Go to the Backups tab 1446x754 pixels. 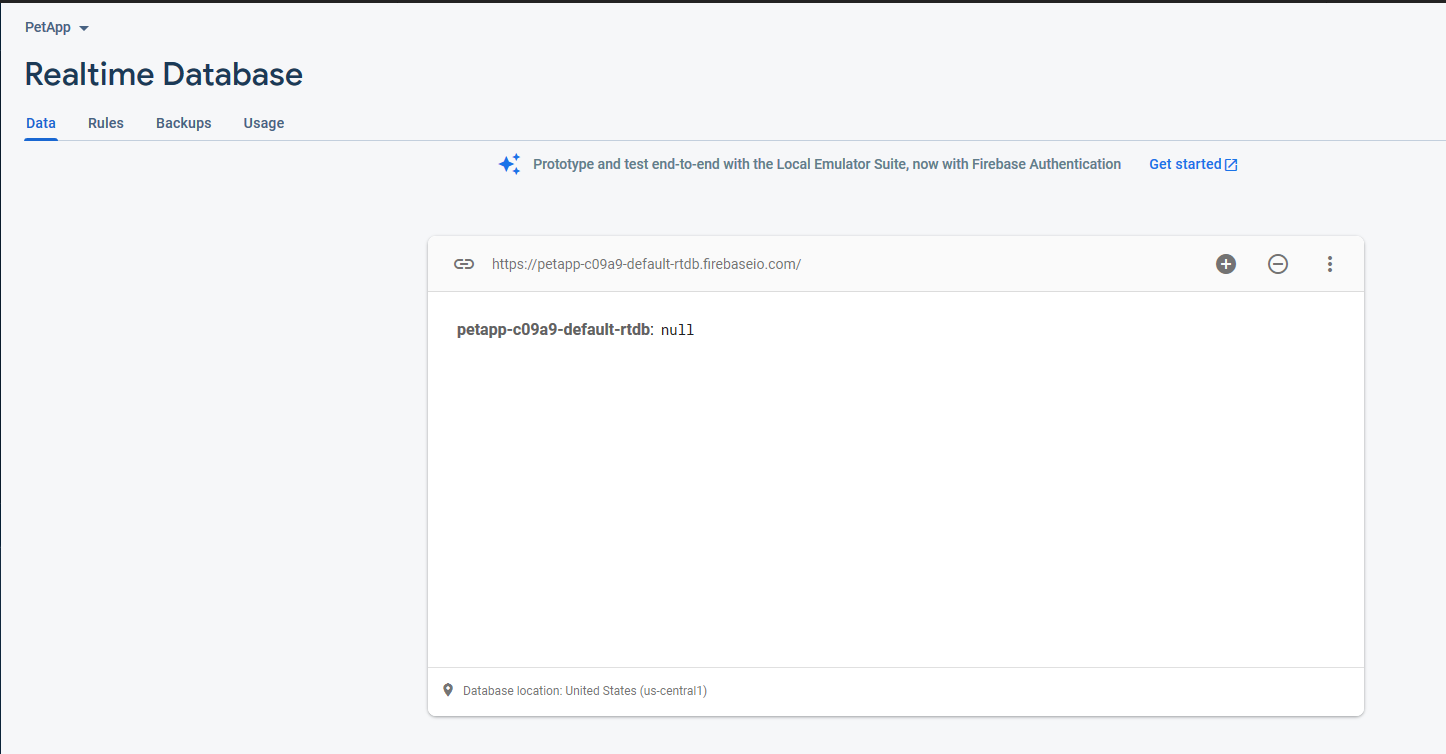tap(184, 123)
